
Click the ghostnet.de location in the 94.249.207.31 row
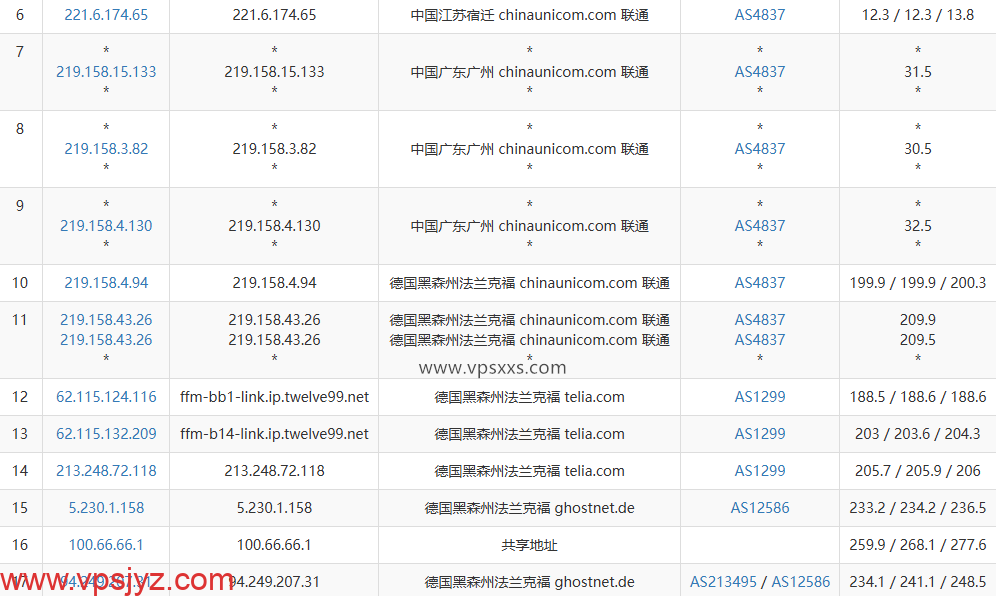pos(529,581)
